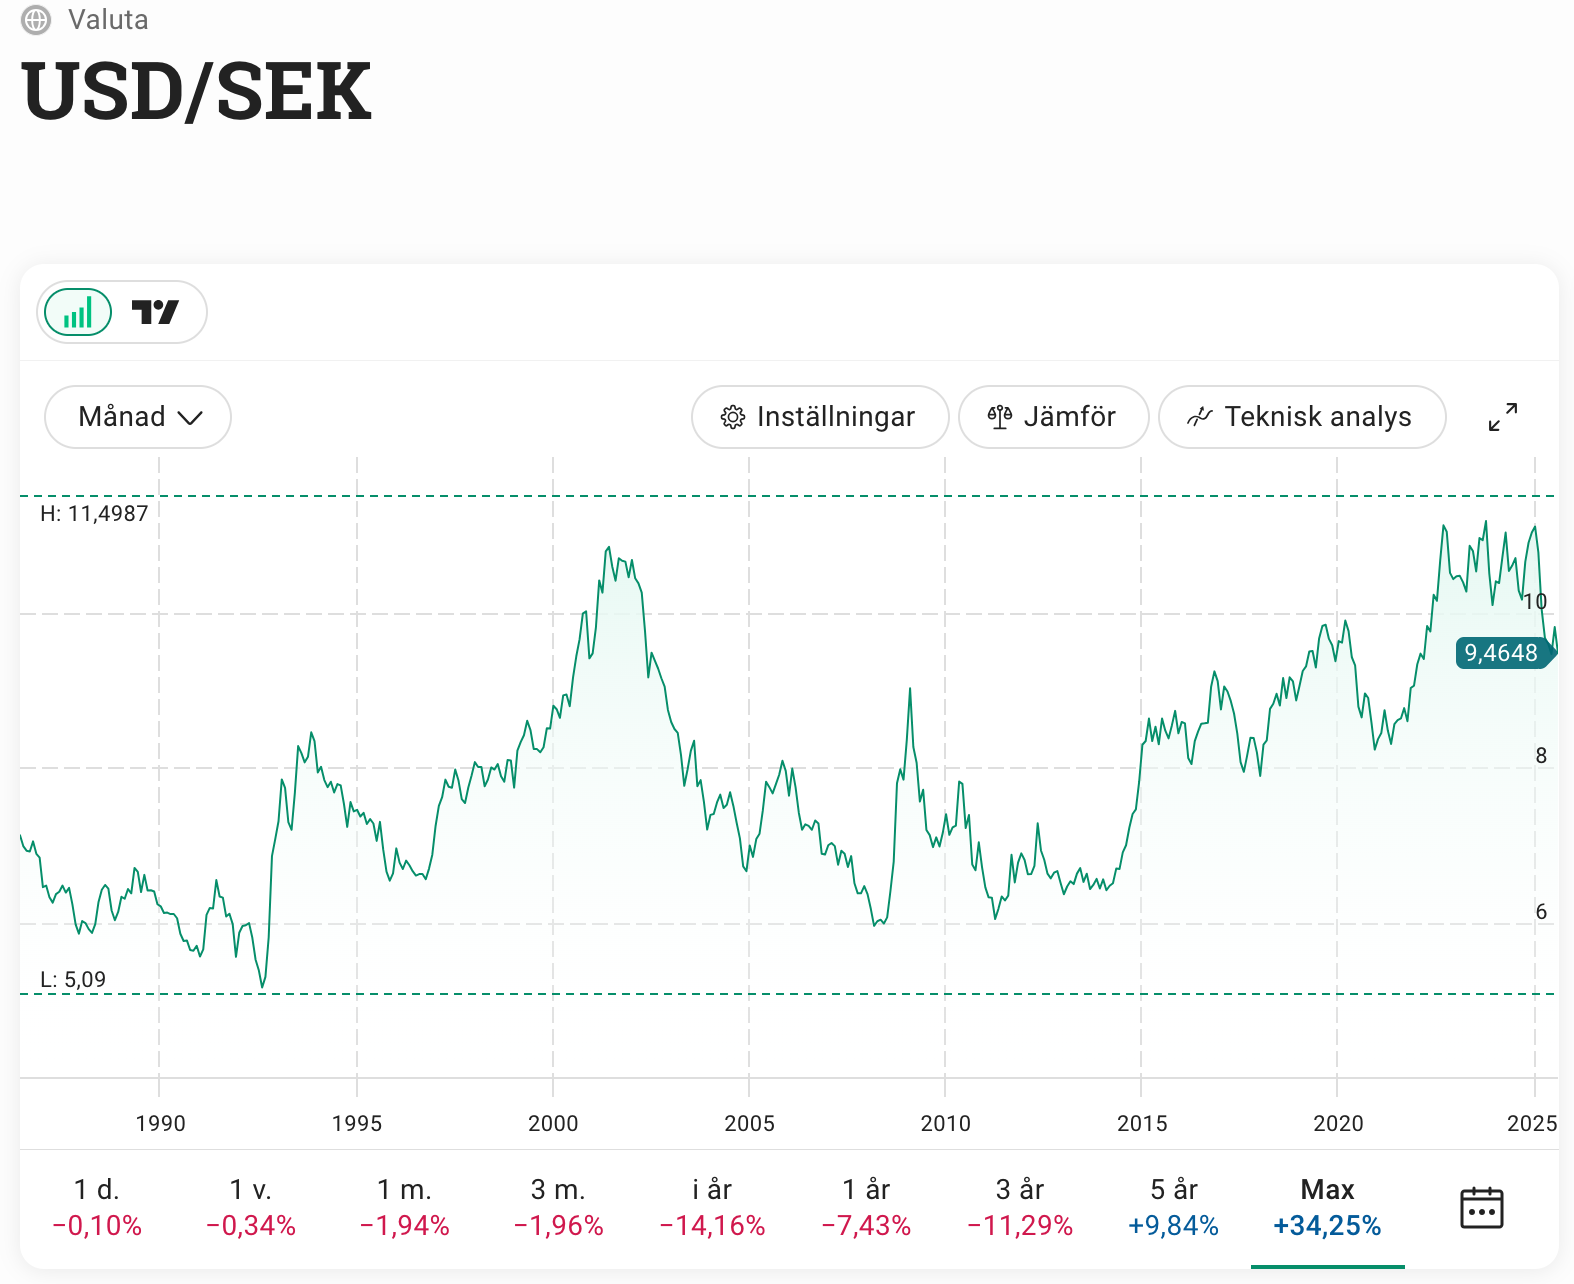This screenshot has width=1574, height=1284.
Task: Expand the chart to fullscreen
Action: [x=1502, y=417]
